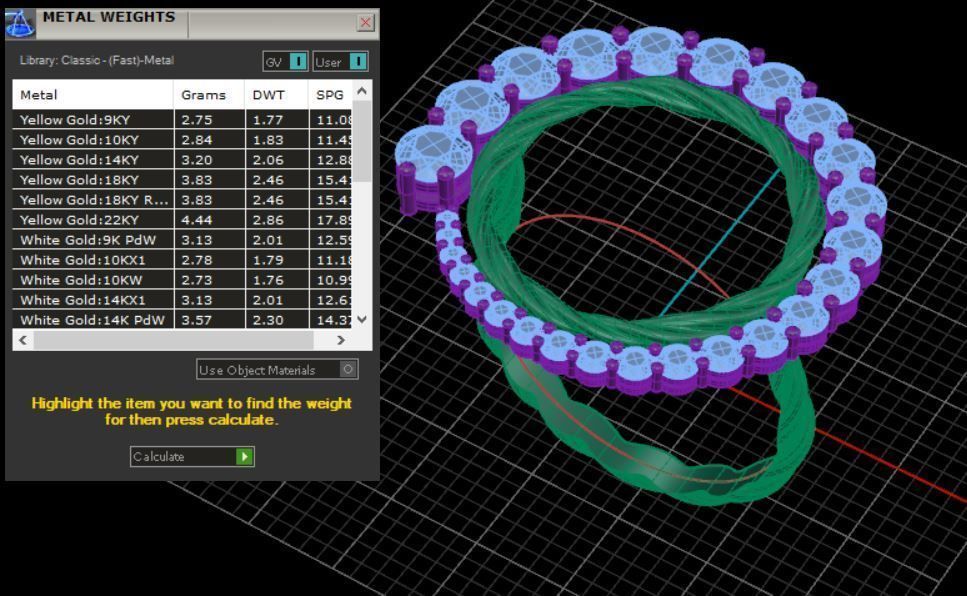Screen dimensions: 967x596
Task: Select the White Gold:9K PdW row
Action: pyautogui.click(x=183, y=240)
